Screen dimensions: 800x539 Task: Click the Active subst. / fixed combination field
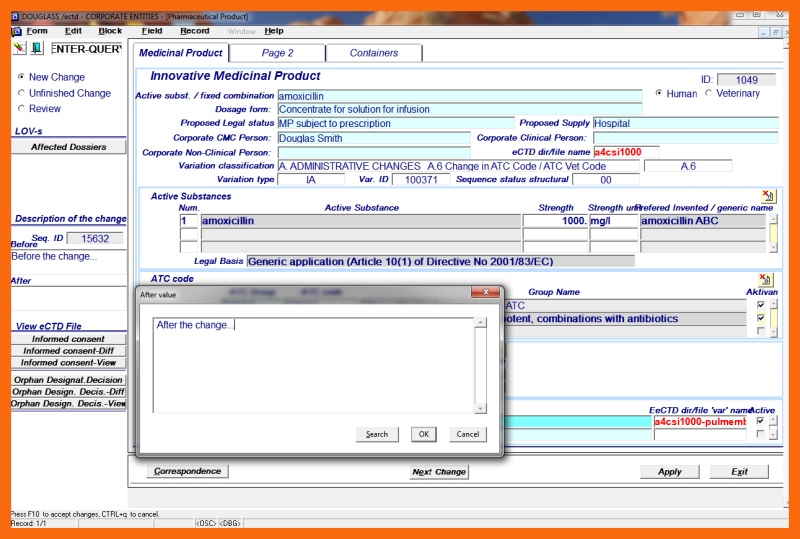pyautogui.click(x=460, y=96)
